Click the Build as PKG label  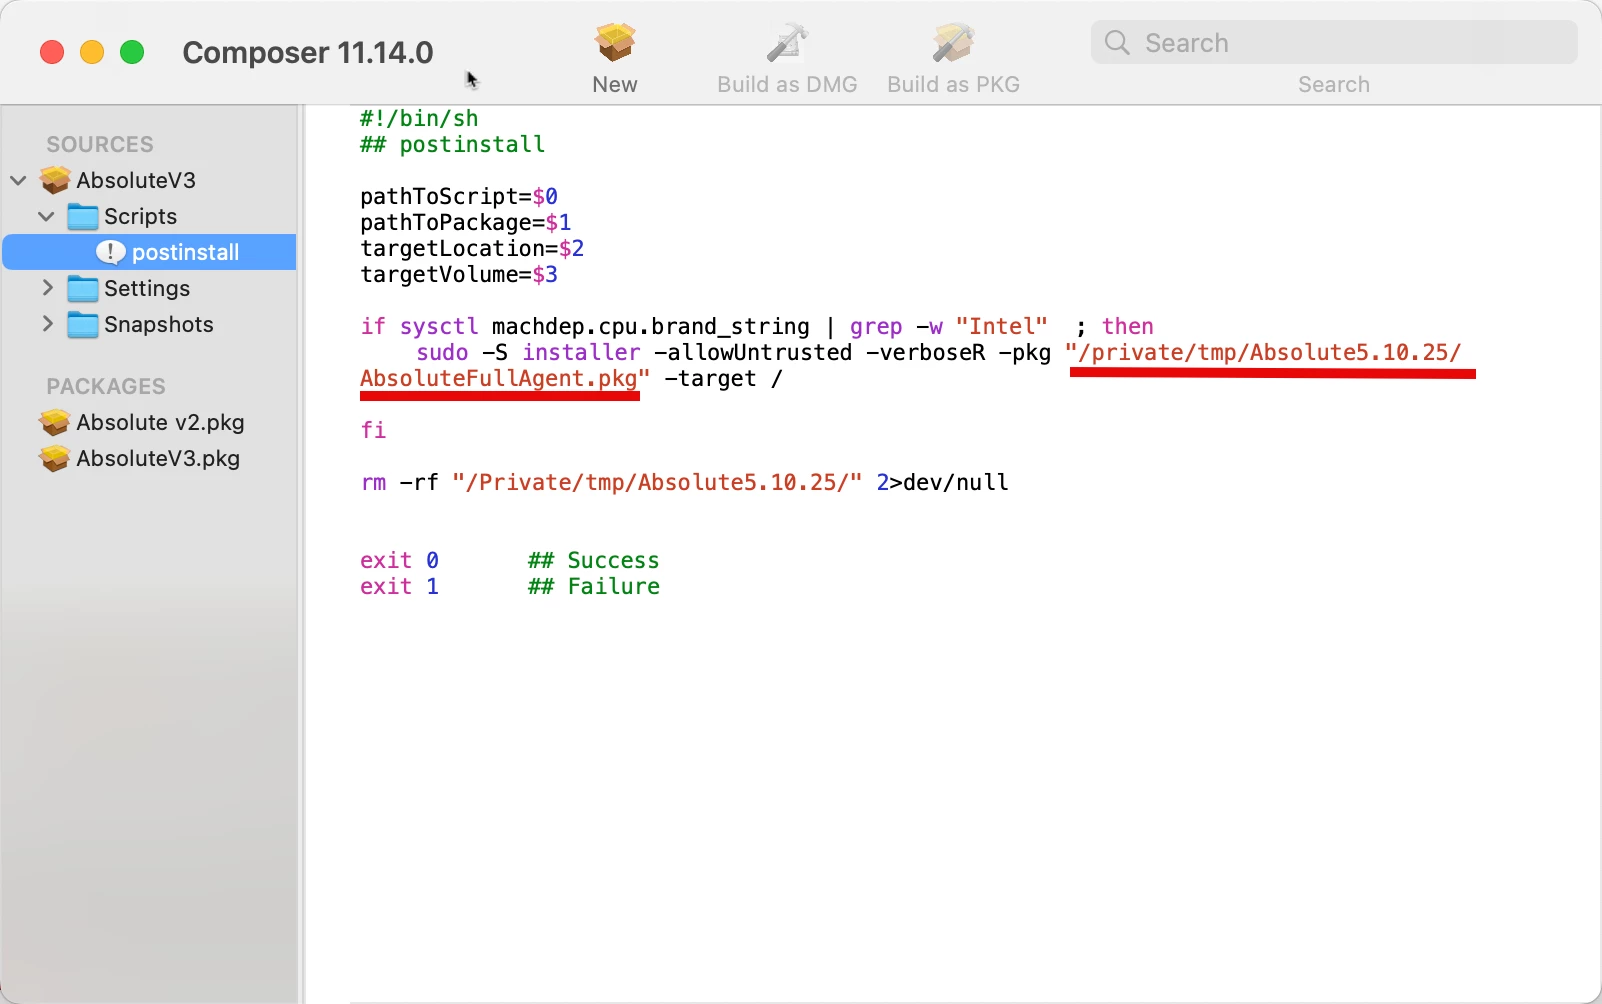(x=953, y=84)
